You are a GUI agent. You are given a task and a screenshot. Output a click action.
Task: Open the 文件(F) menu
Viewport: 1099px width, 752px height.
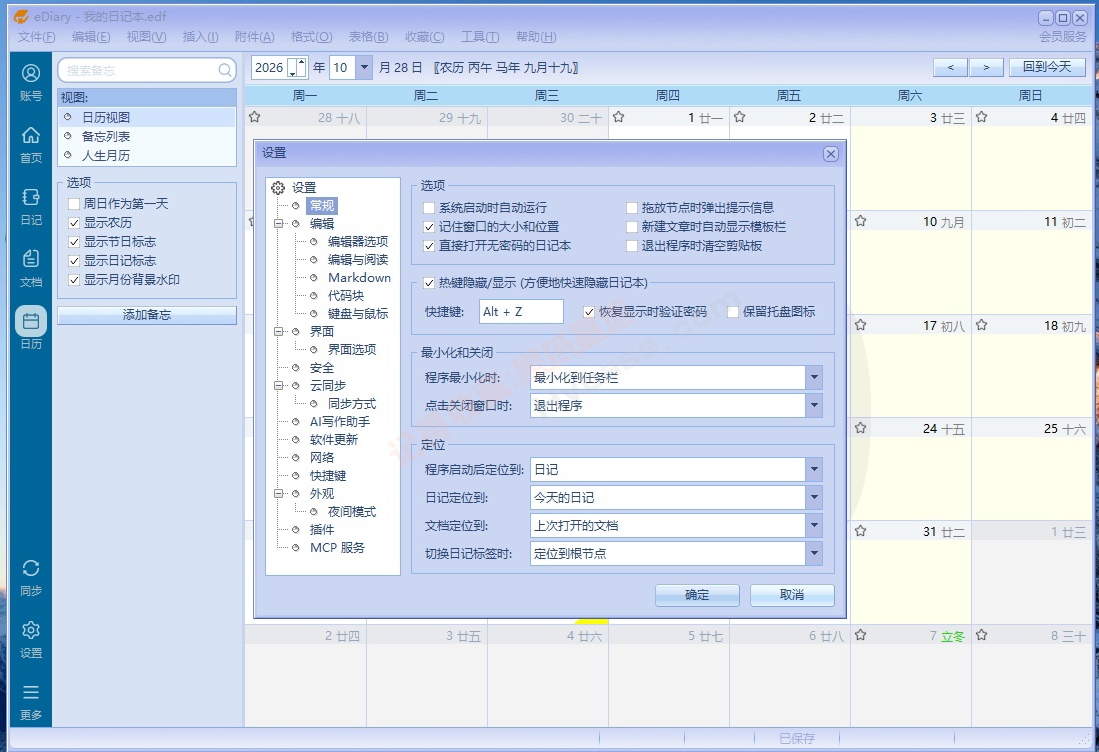pyautogui.click(x=36, y=36)
